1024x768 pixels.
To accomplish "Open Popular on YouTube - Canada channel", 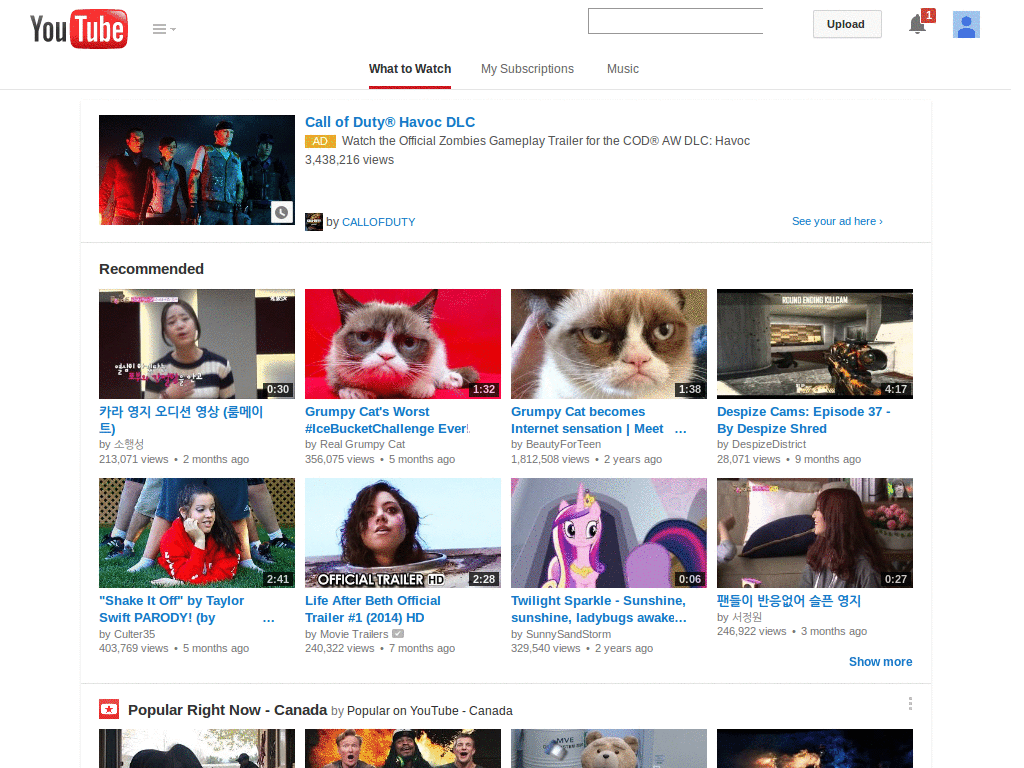I will (x=430, y=711).
